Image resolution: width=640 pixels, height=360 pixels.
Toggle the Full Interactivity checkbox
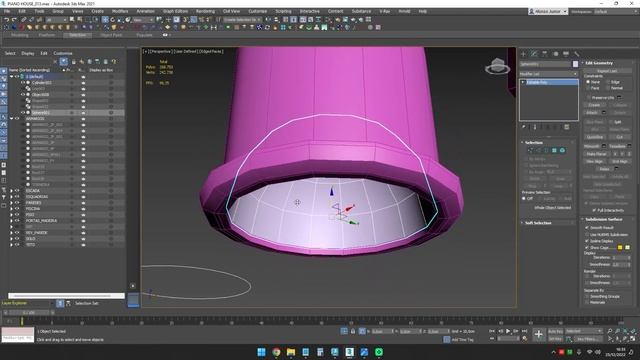tap(594, 210)
